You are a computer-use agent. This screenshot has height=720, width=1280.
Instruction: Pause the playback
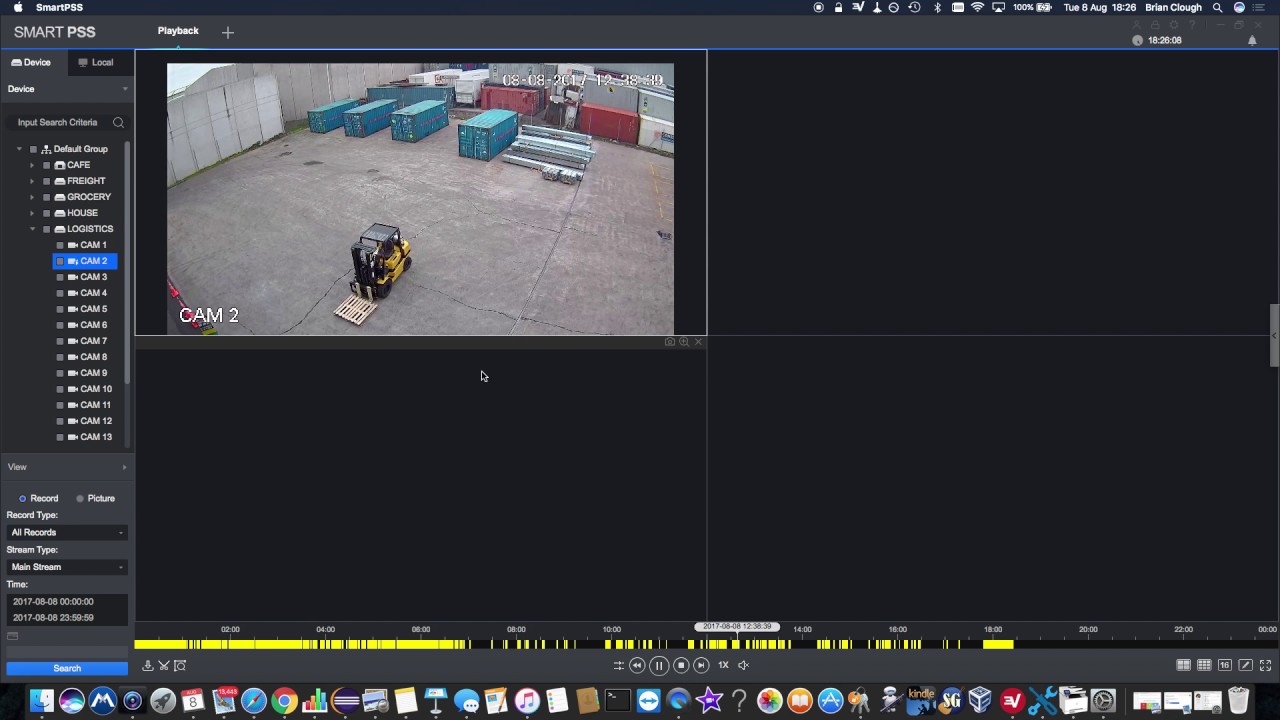coord(659,665)
